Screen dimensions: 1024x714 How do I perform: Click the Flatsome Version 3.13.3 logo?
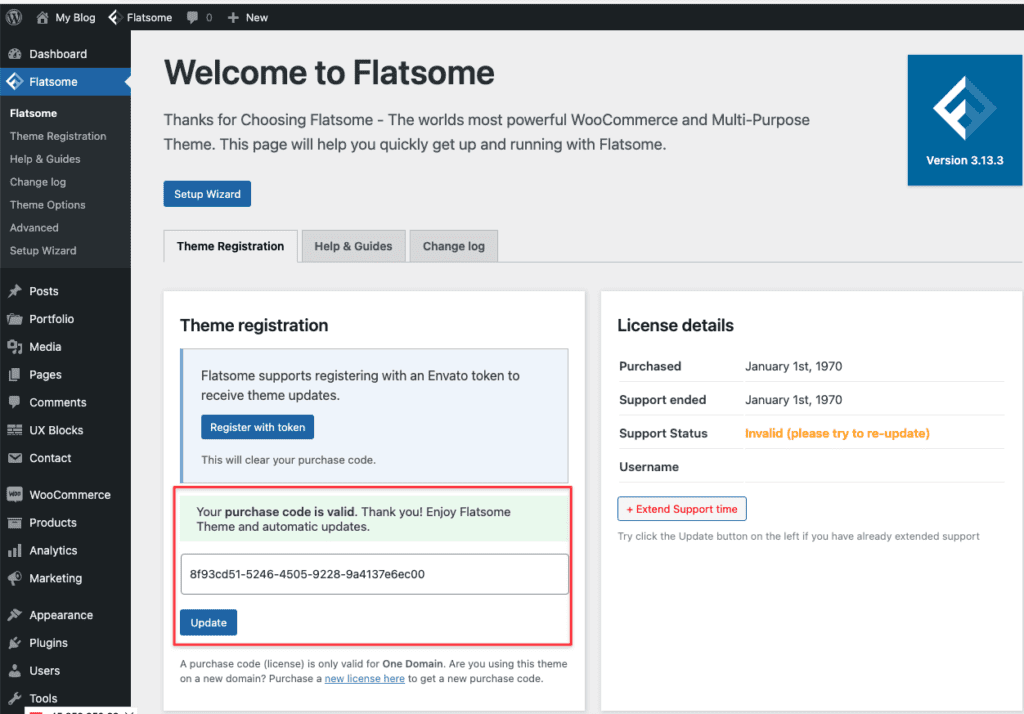(x=965, y=120)
